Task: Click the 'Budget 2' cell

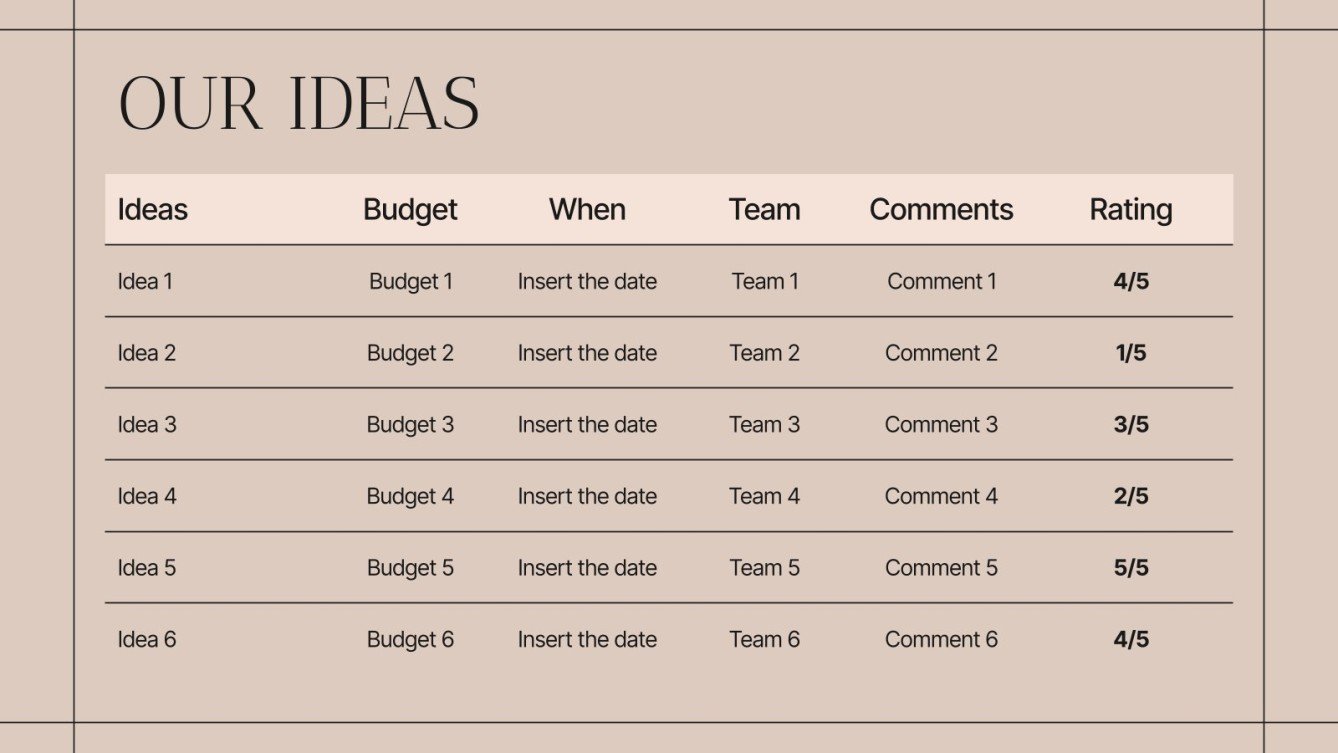Action: click(x=410, y=353)
